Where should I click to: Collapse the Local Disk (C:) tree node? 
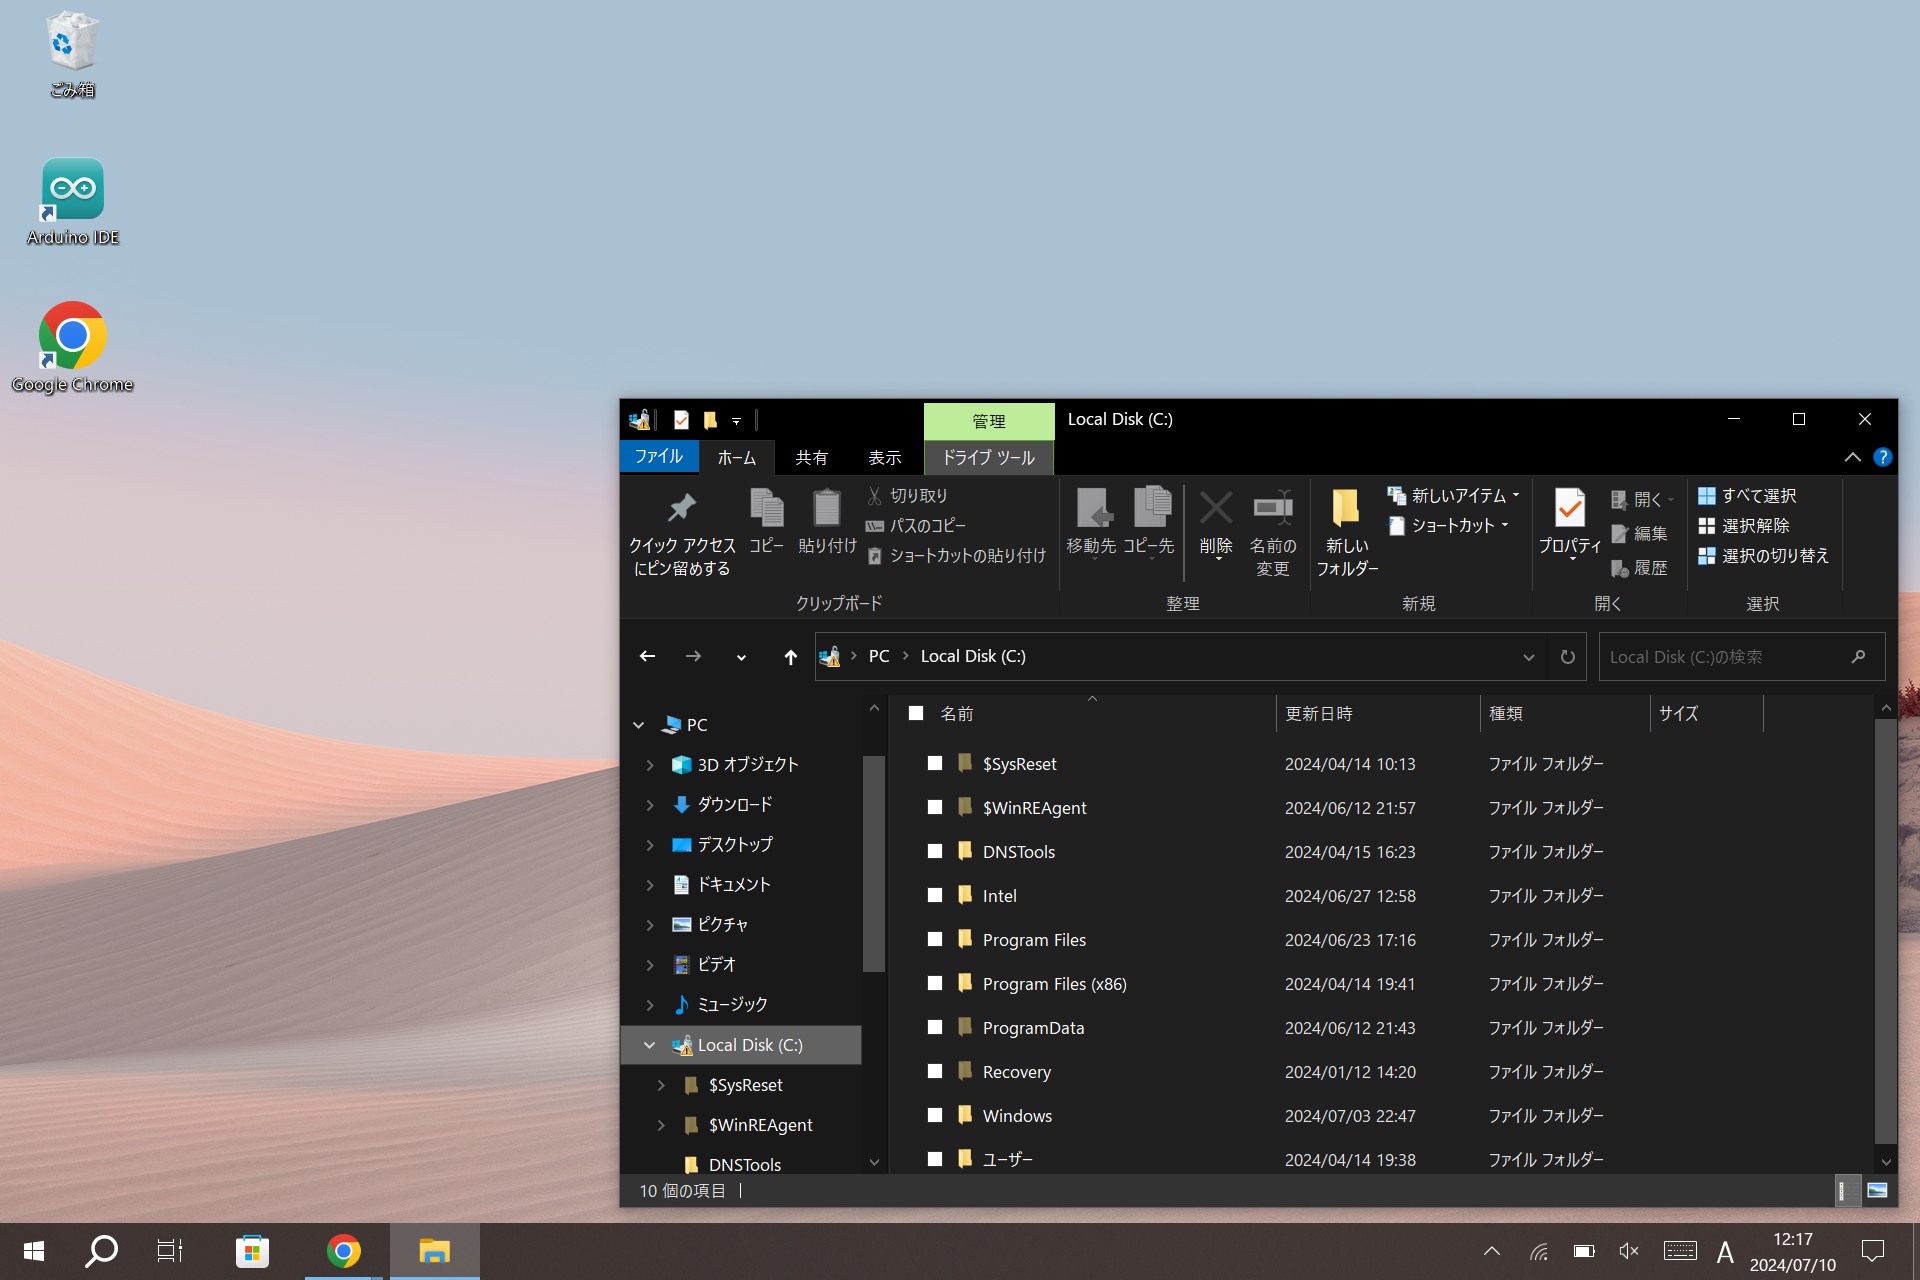coord(649,1045)
